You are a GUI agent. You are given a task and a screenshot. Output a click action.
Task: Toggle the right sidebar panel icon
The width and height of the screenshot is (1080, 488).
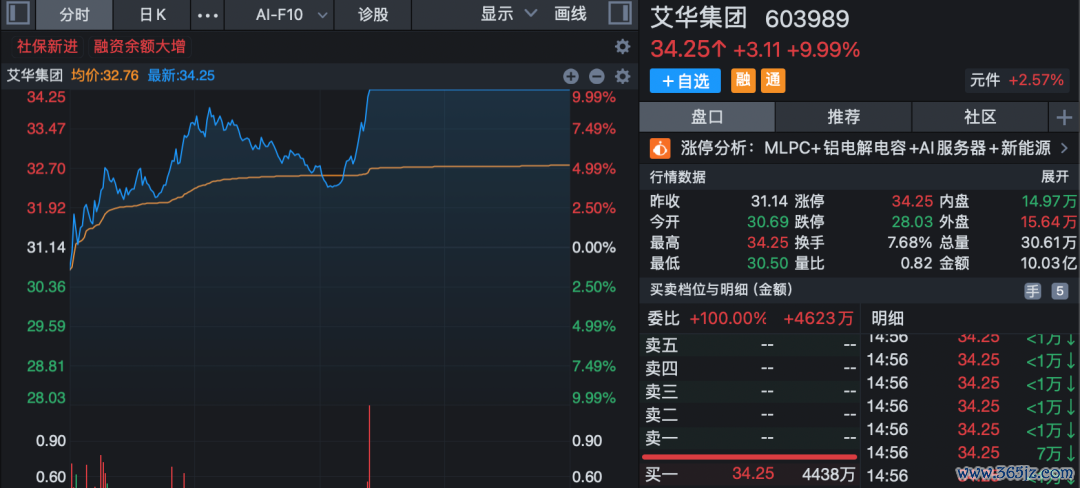620,14
